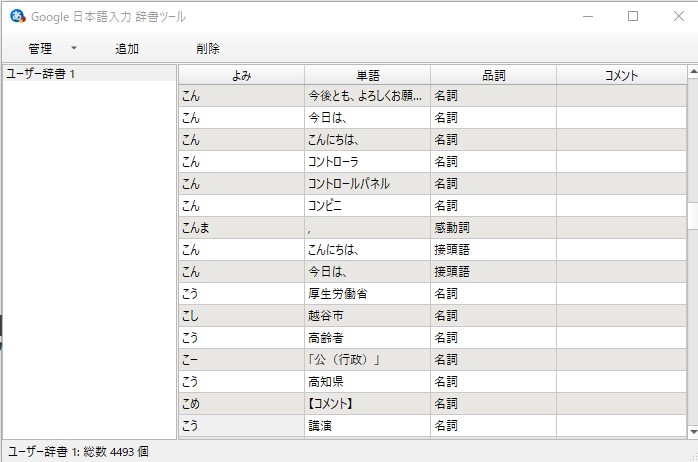Click the コメント column header
The image size is (698, 462).
620,76
